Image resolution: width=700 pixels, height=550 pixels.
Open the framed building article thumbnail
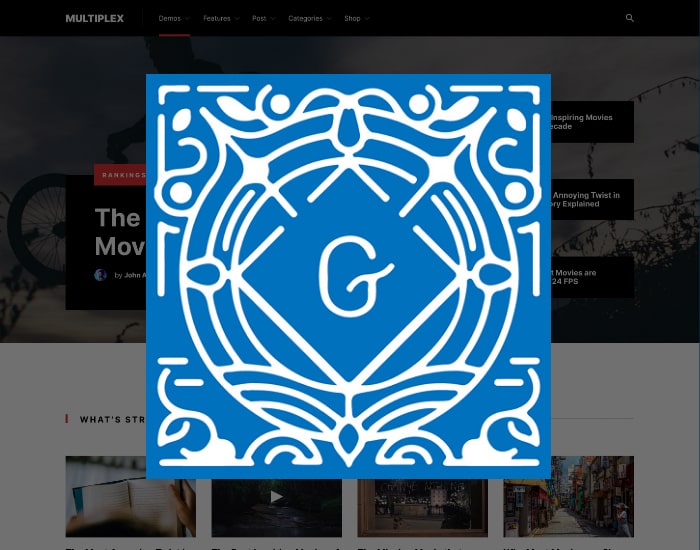422,508
